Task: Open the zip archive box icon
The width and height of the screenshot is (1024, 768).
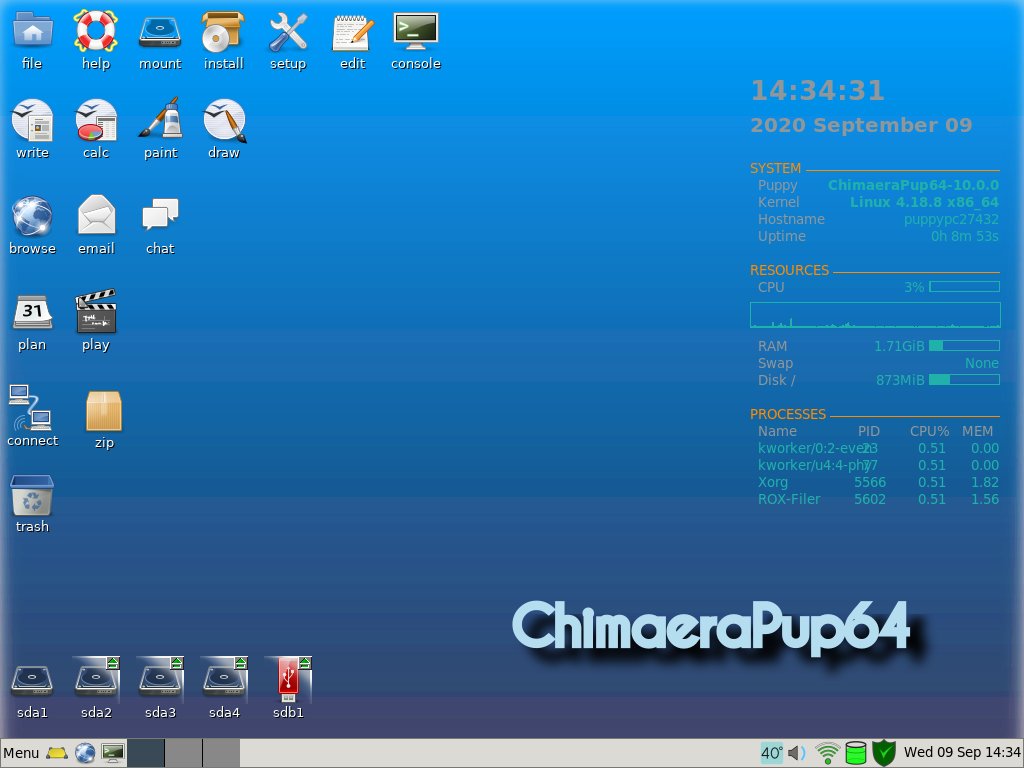Action: click(104, 411)
